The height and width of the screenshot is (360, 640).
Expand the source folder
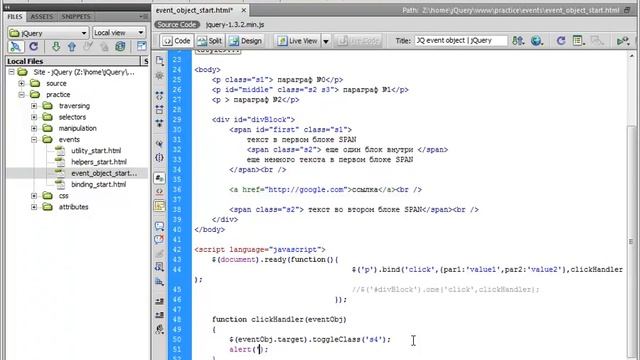(21, 83)
